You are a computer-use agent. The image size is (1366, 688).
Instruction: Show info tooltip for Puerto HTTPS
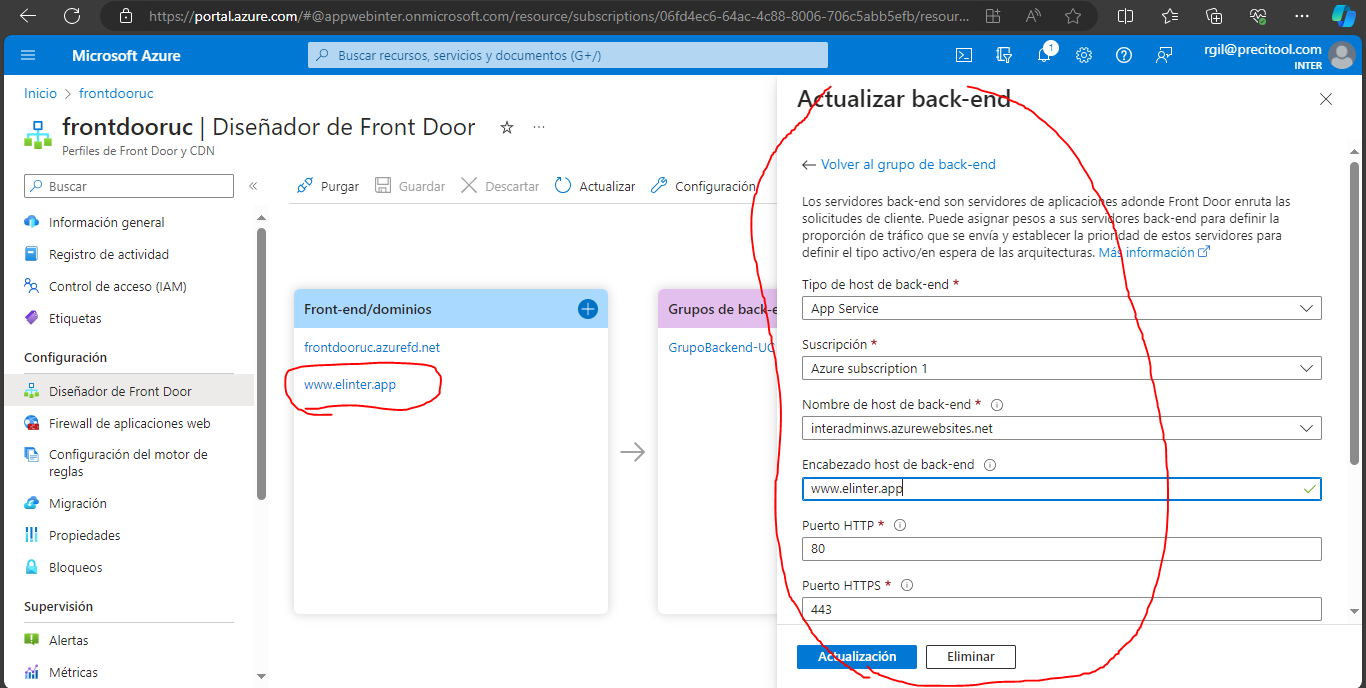[907, 585]
